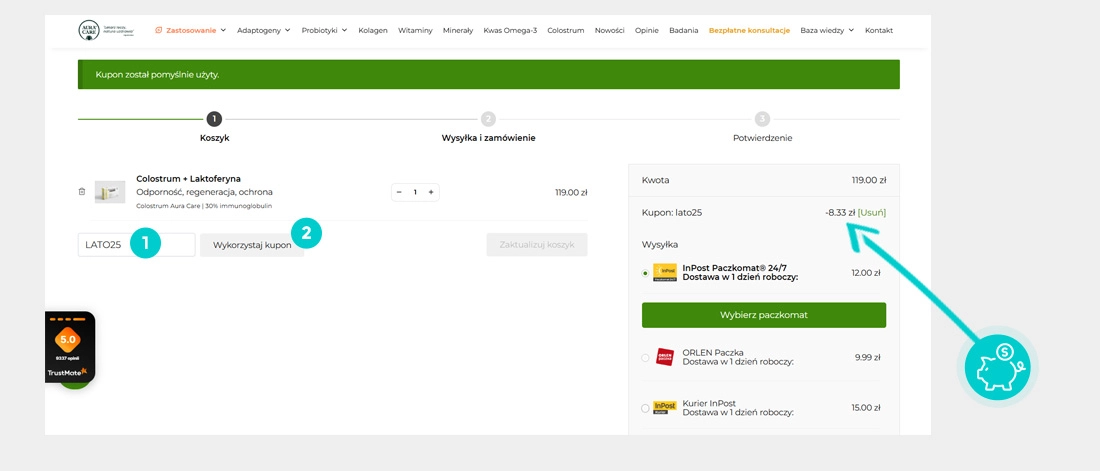This screenshot has height=471, width=1100.
Task: Click the InPost Paczkomat logo
Action: tap(665, 272)
